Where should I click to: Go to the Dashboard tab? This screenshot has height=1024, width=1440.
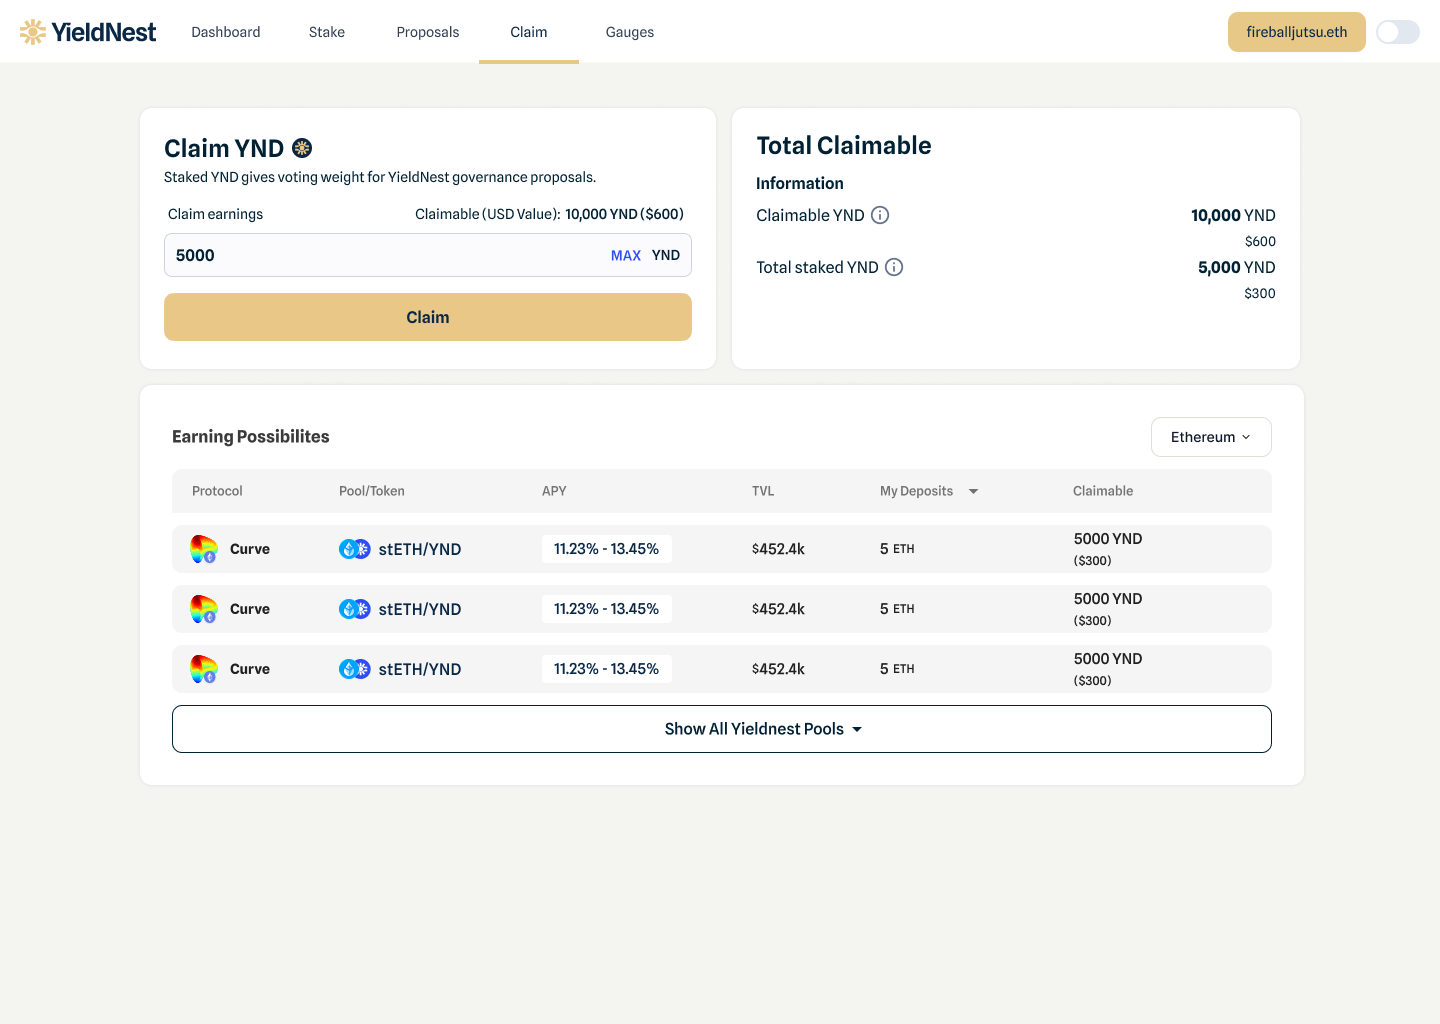[x=226, y=32]
